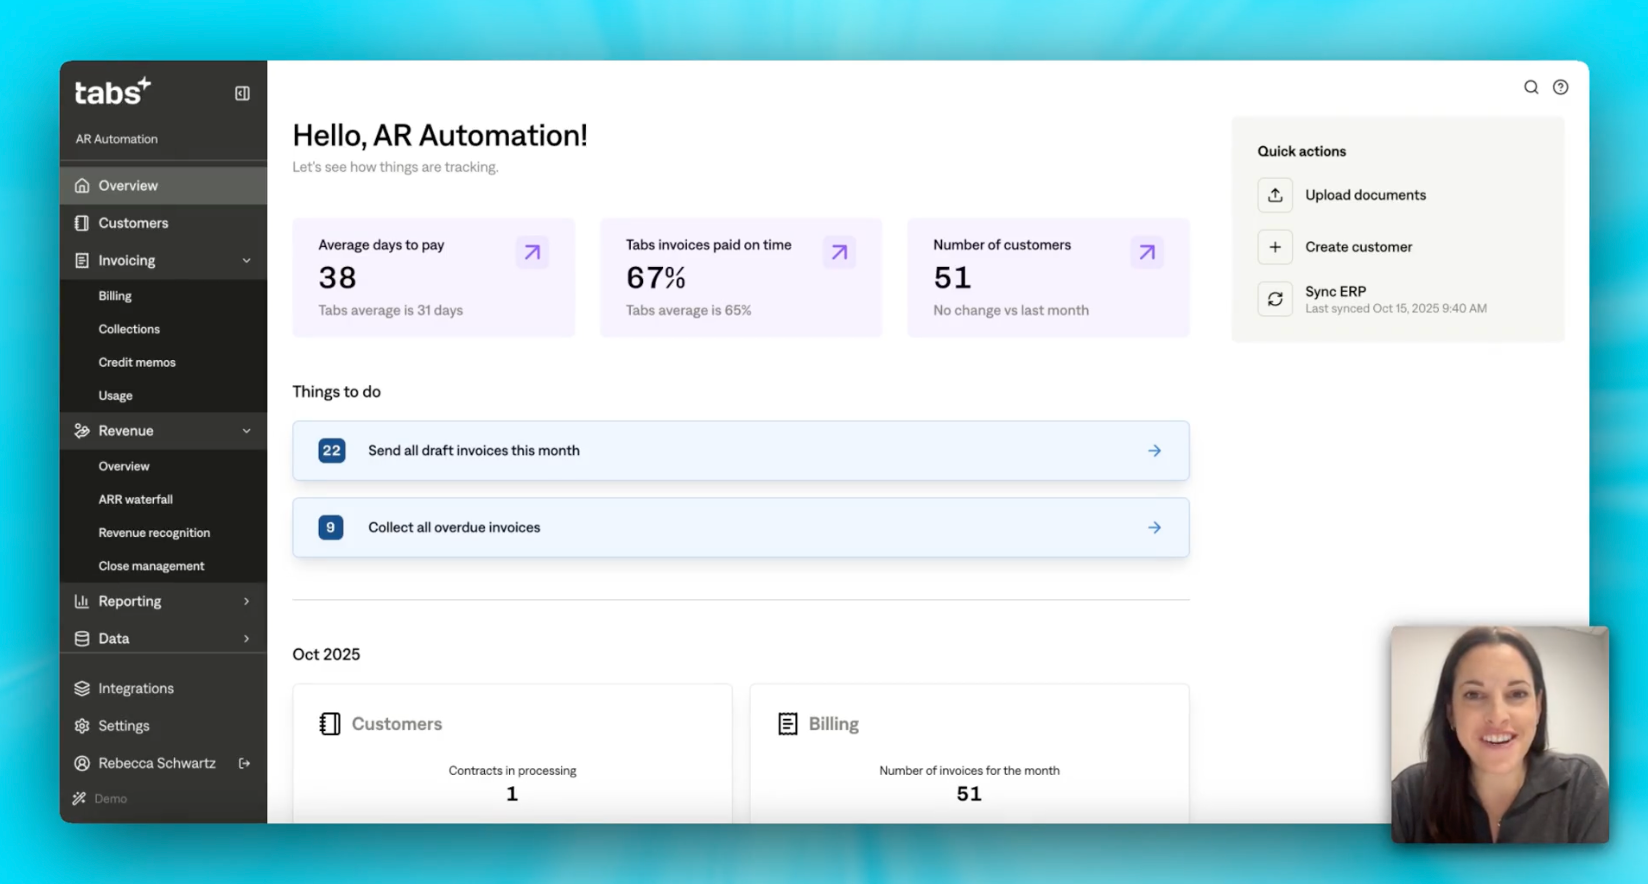Open Overview under Revenue
1648x884 pixels.
coord(124,466)
